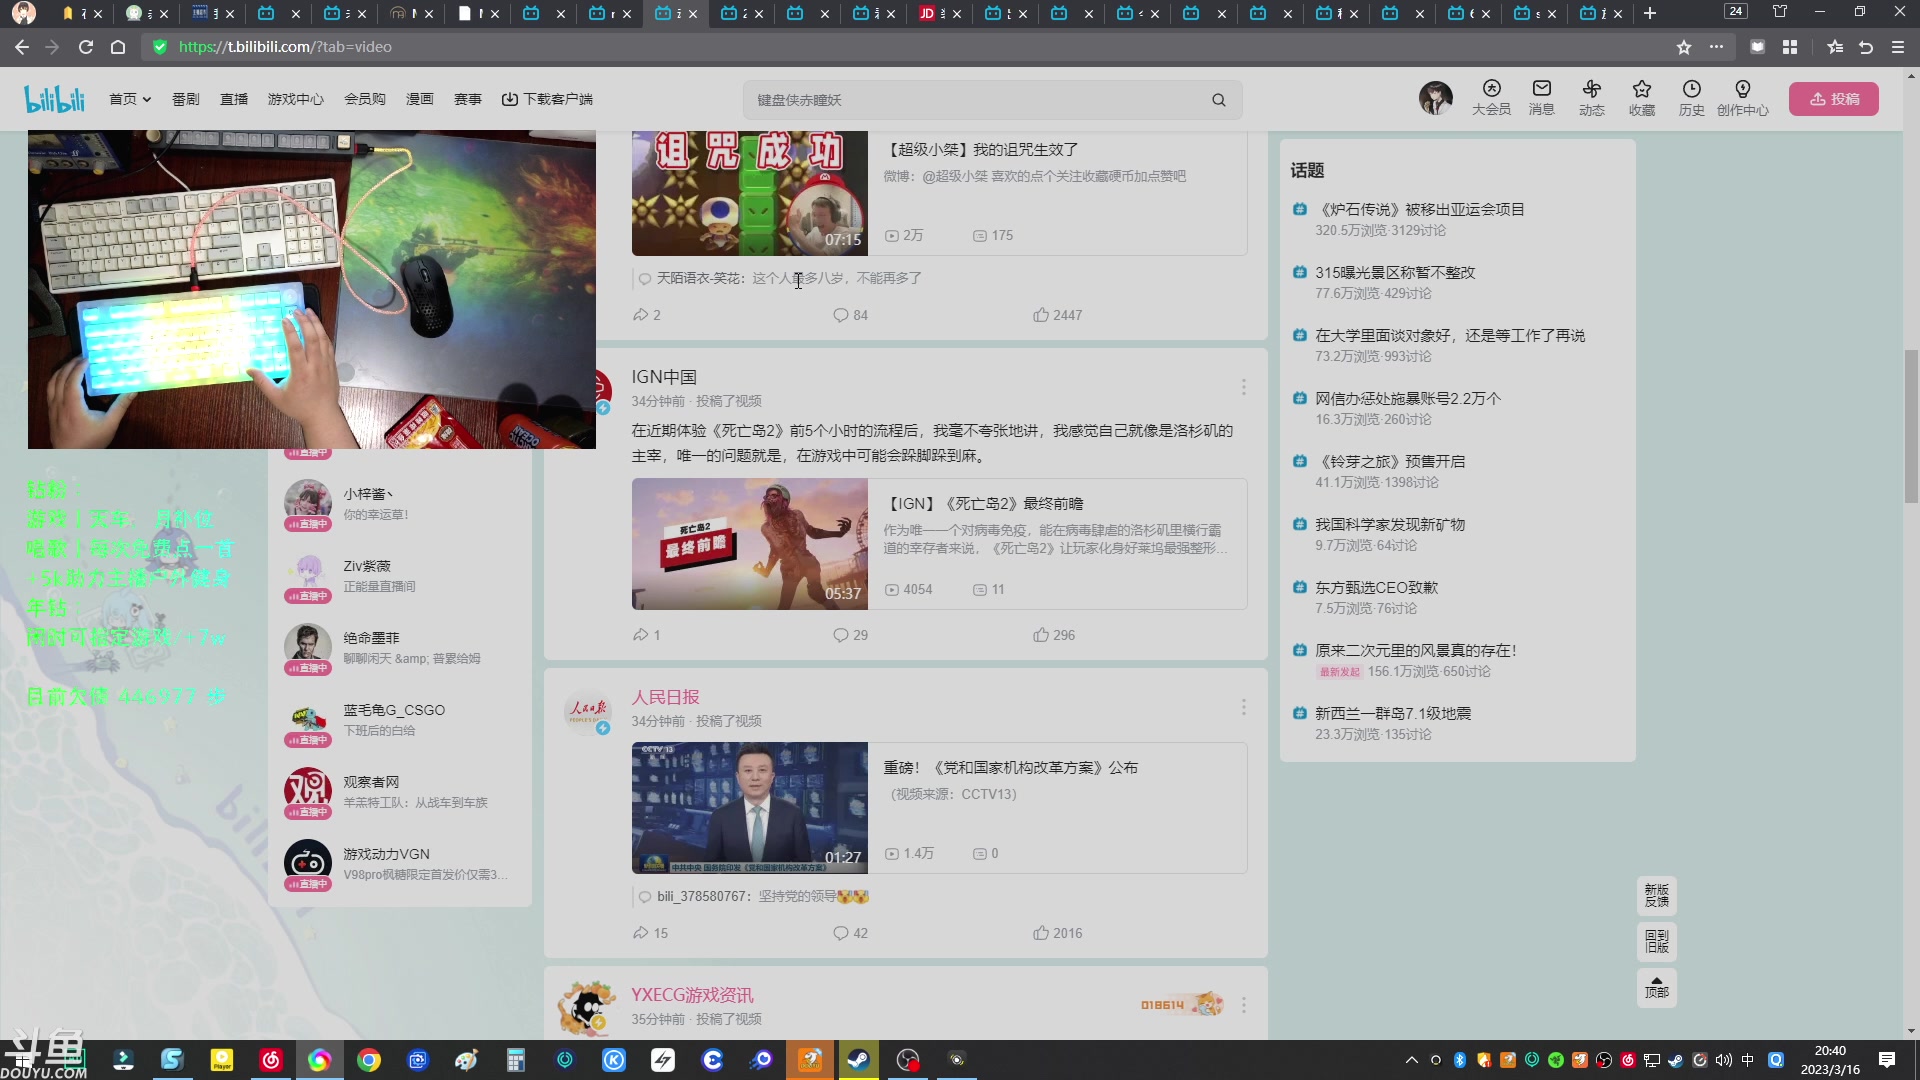This screenshot has width=1920, height=1080.
Task: Open 大会员 icon in header
Action: [x=1492, y=98]
